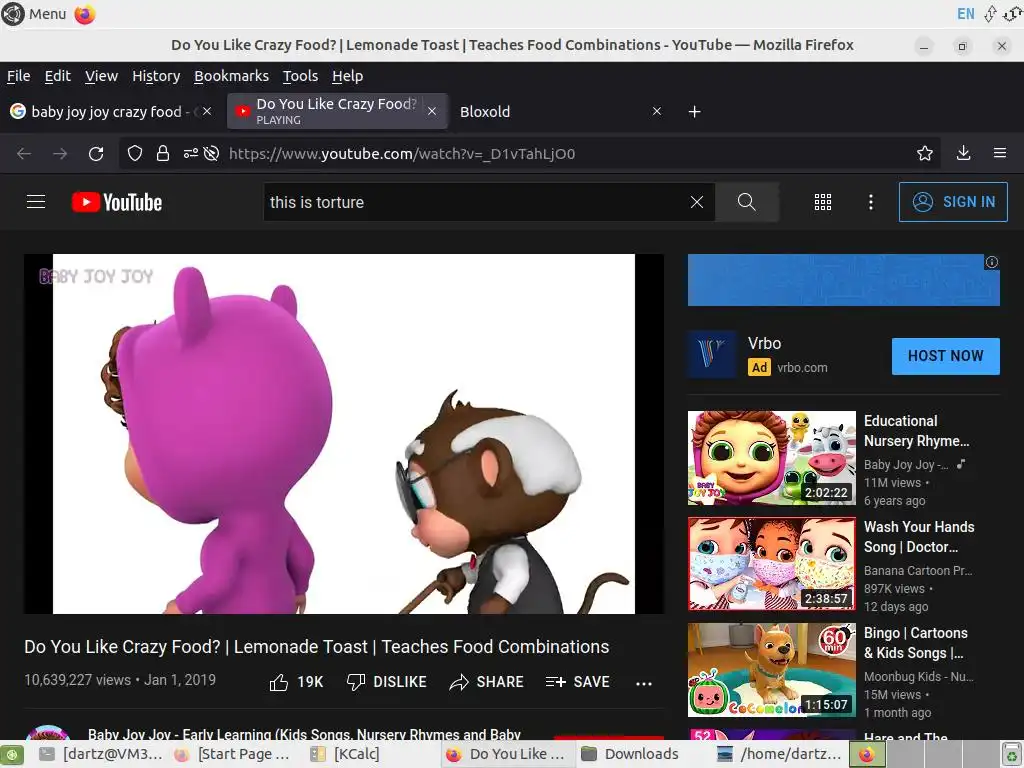This screenshot has width=1024, height=768.
Task: Bookmark this page with the star
Action: point(925,153)
